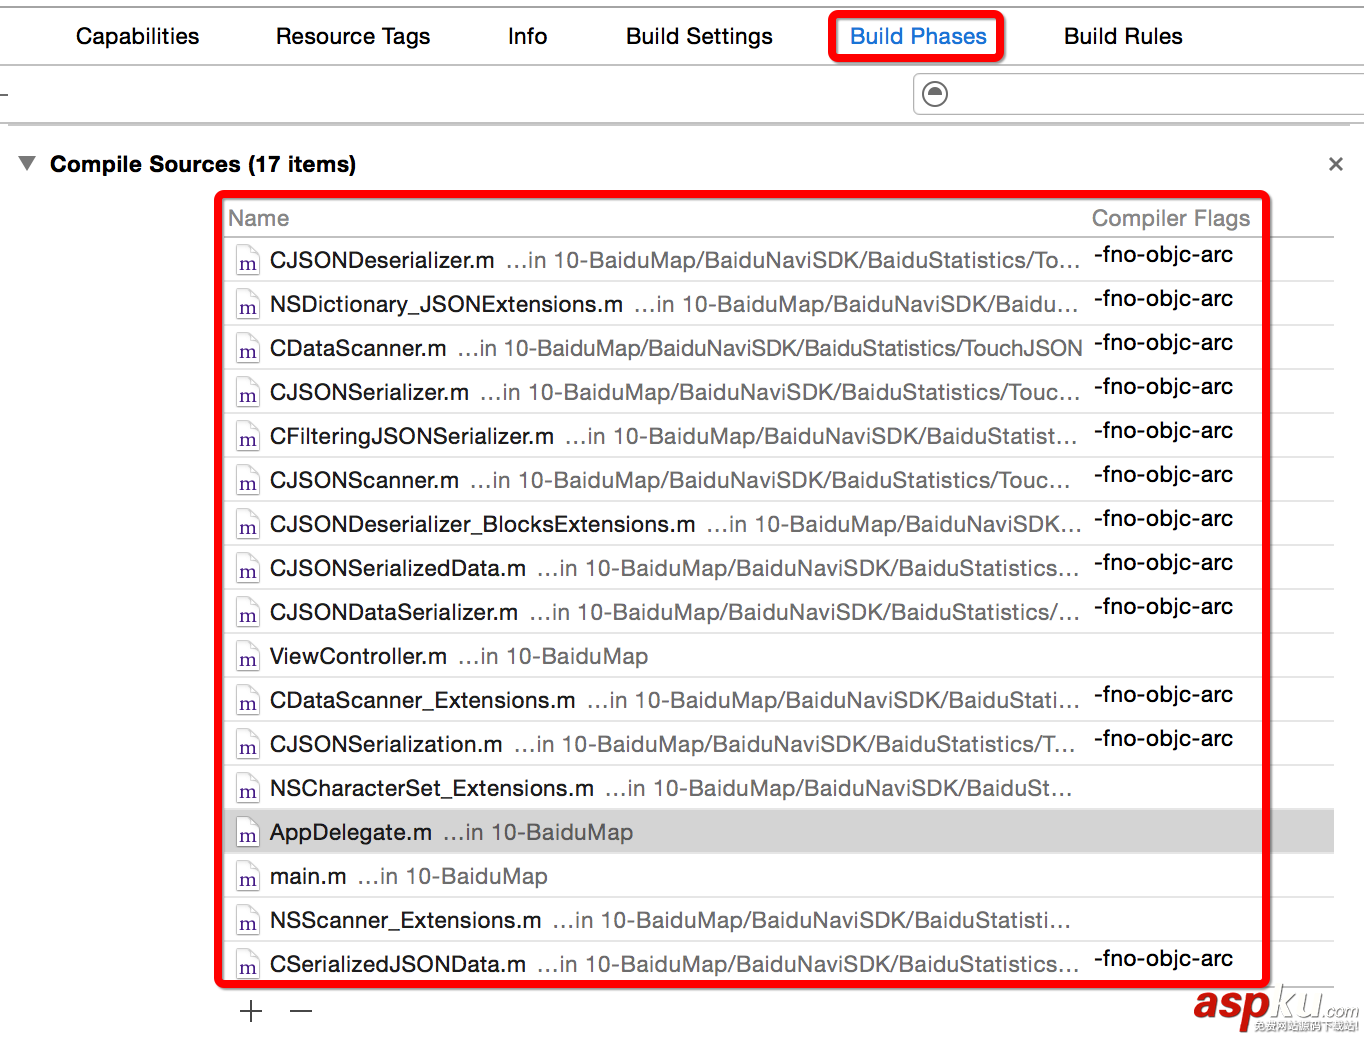1364x1038 pixels.
Task: Click the AppDelegate.m file name
Action: click(x=351, y=832)
